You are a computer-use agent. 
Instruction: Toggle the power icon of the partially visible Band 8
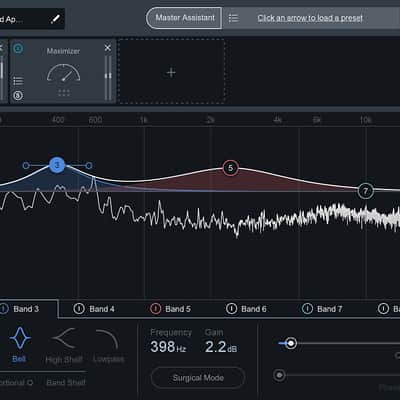(x=383, y=309)
